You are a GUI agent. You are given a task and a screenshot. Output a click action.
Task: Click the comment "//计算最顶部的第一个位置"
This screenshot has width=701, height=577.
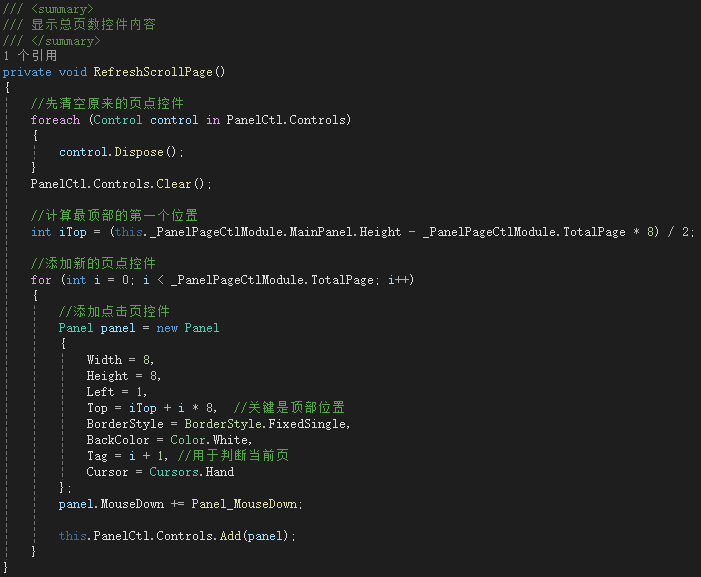pyautogui.click(x=114, y=216)
